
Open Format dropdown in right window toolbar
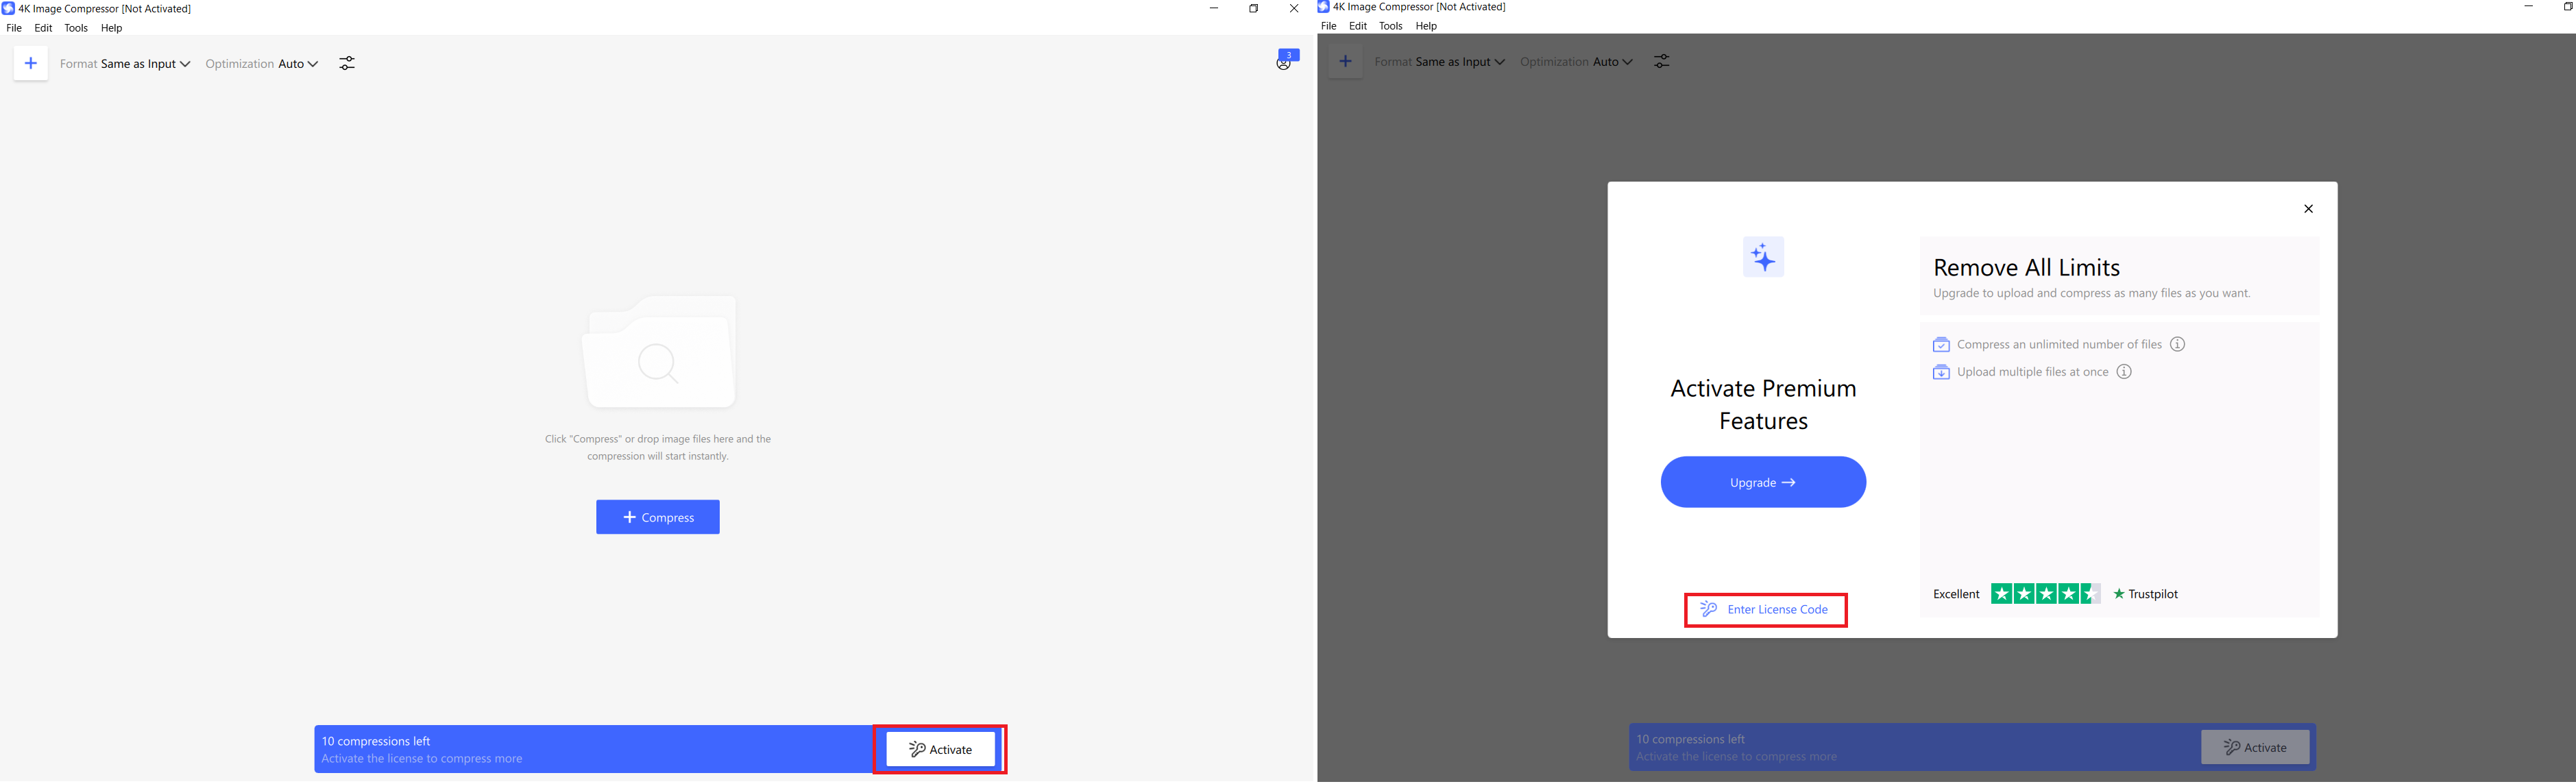1440,62
